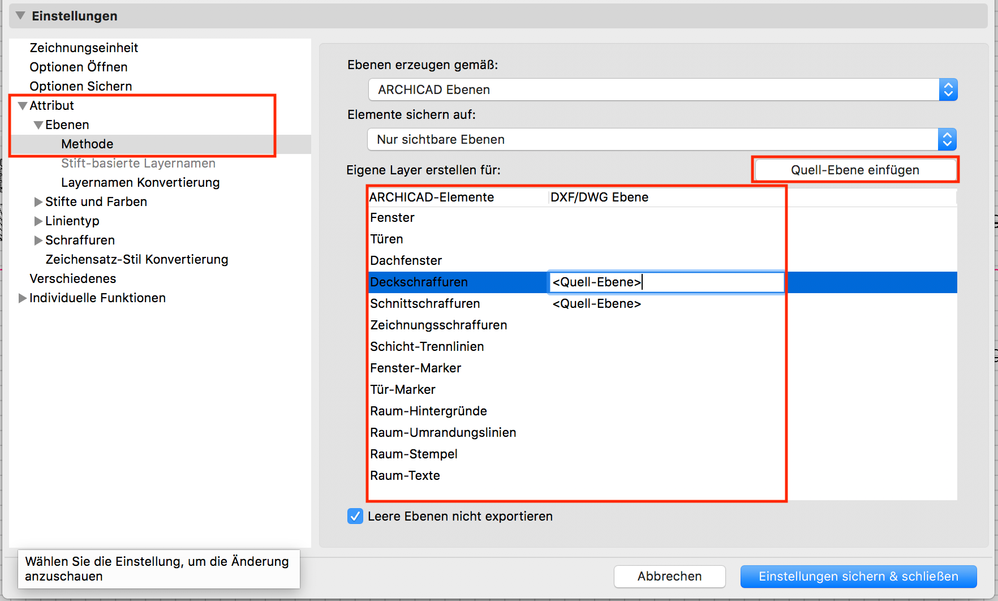998x601 pixels.
Task: Collapse the Einstellungen panel triangle
Action: pos(20,16)
